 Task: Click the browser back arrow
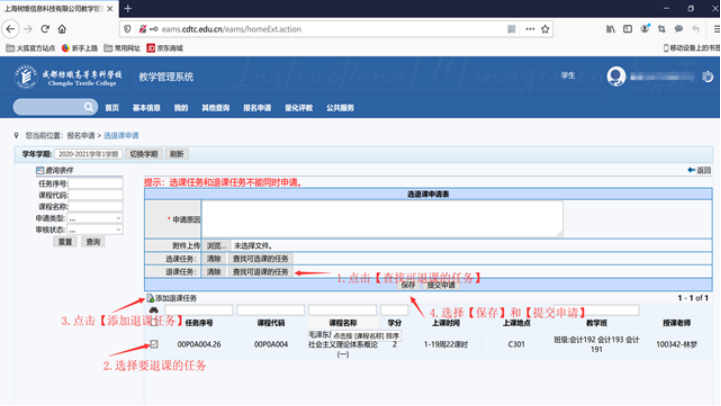tap(11, 29)
